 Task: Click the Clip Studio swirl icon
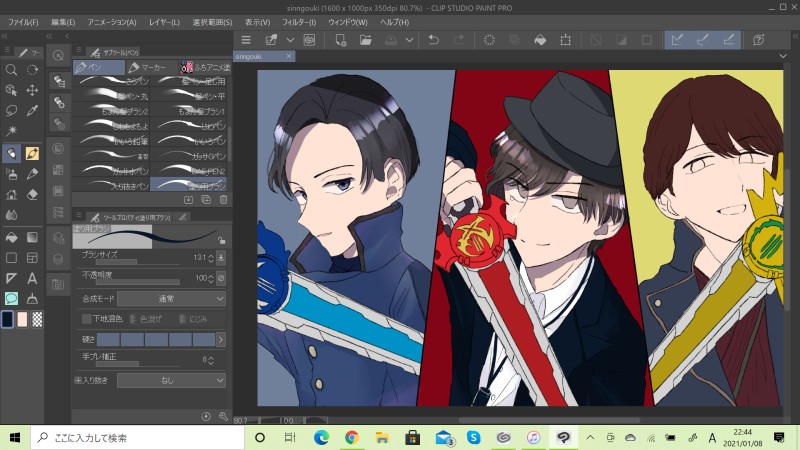click(309, 40)
